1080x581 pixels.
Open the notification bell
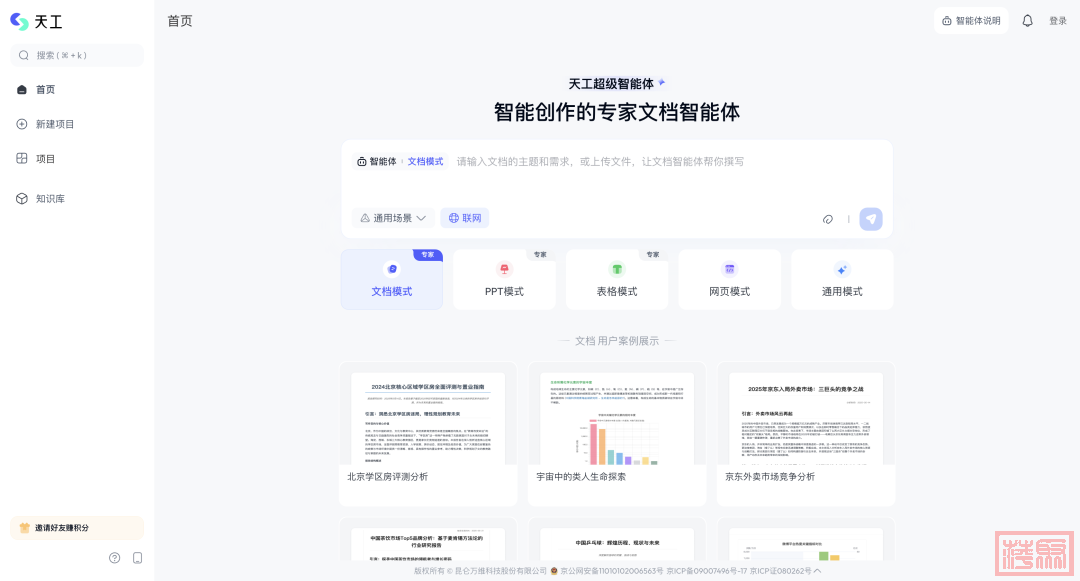pos(1027,20)
